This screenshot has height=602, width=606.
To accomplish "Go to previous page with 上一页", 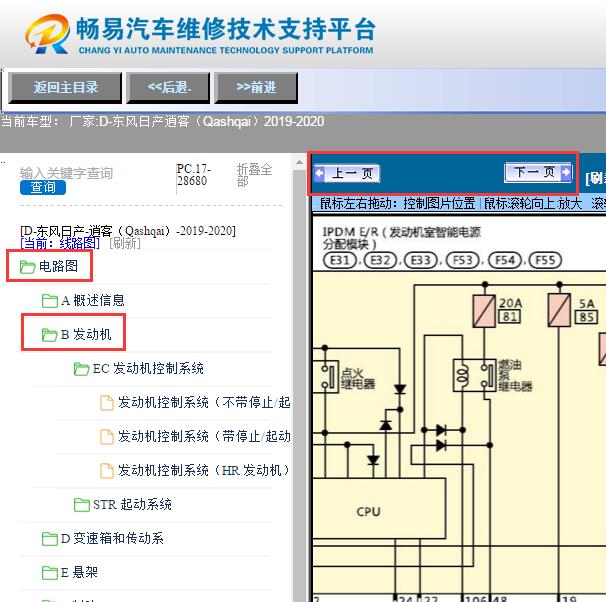I will pos(347,173).
